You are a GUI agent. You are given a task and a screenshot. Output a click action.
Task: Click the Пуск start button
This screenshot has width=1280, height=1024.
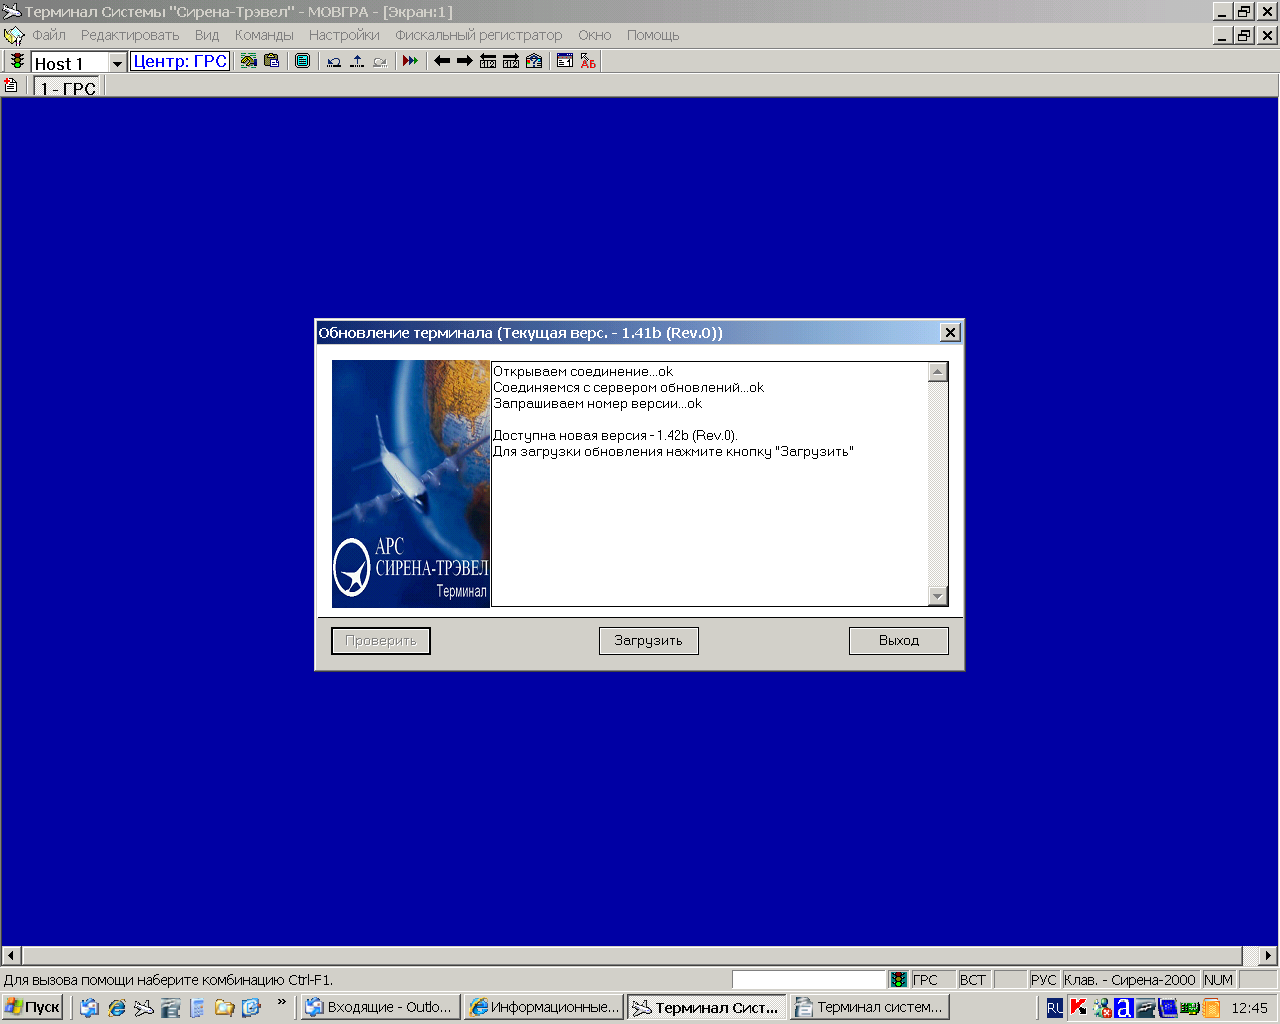(33, 1007)
